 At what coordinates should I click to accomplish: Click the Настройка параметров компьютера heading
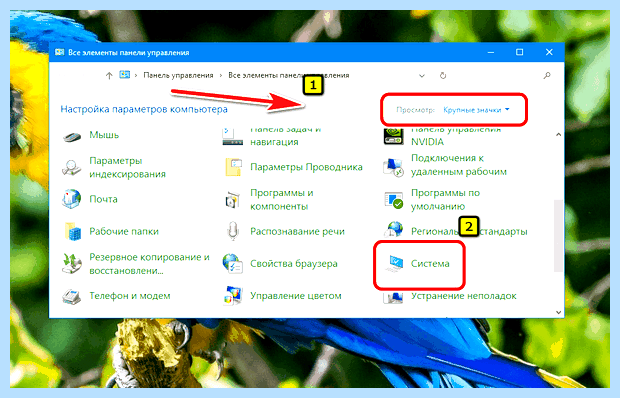[144, 109]
